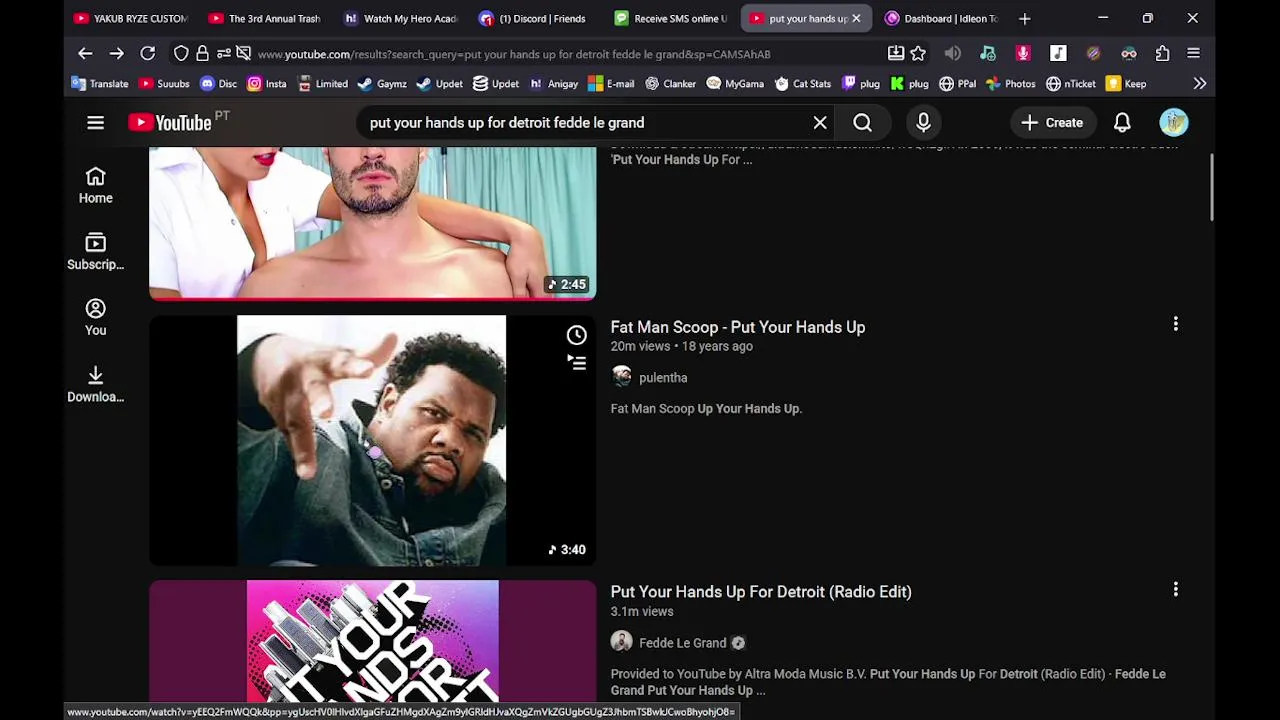Open the browser application menu

[x=1193, y=53]
